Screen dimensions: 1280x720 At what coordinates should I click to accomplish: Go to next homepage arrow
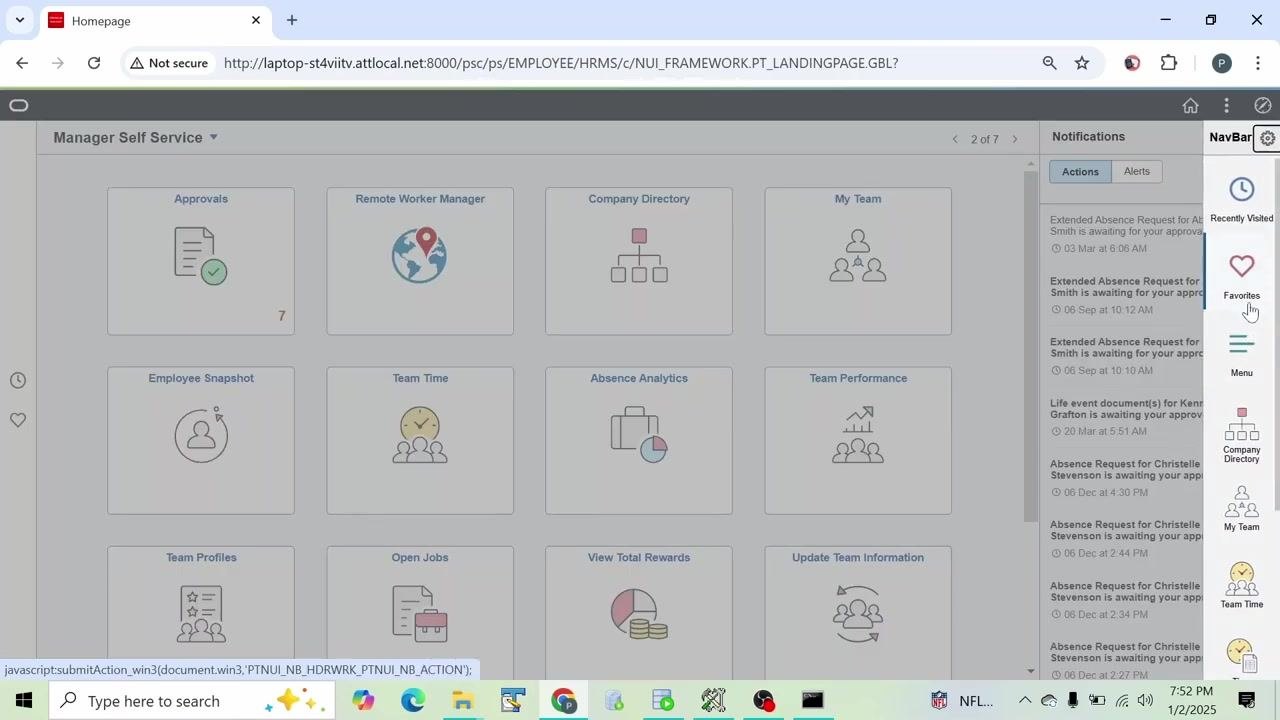(1015, 139)
